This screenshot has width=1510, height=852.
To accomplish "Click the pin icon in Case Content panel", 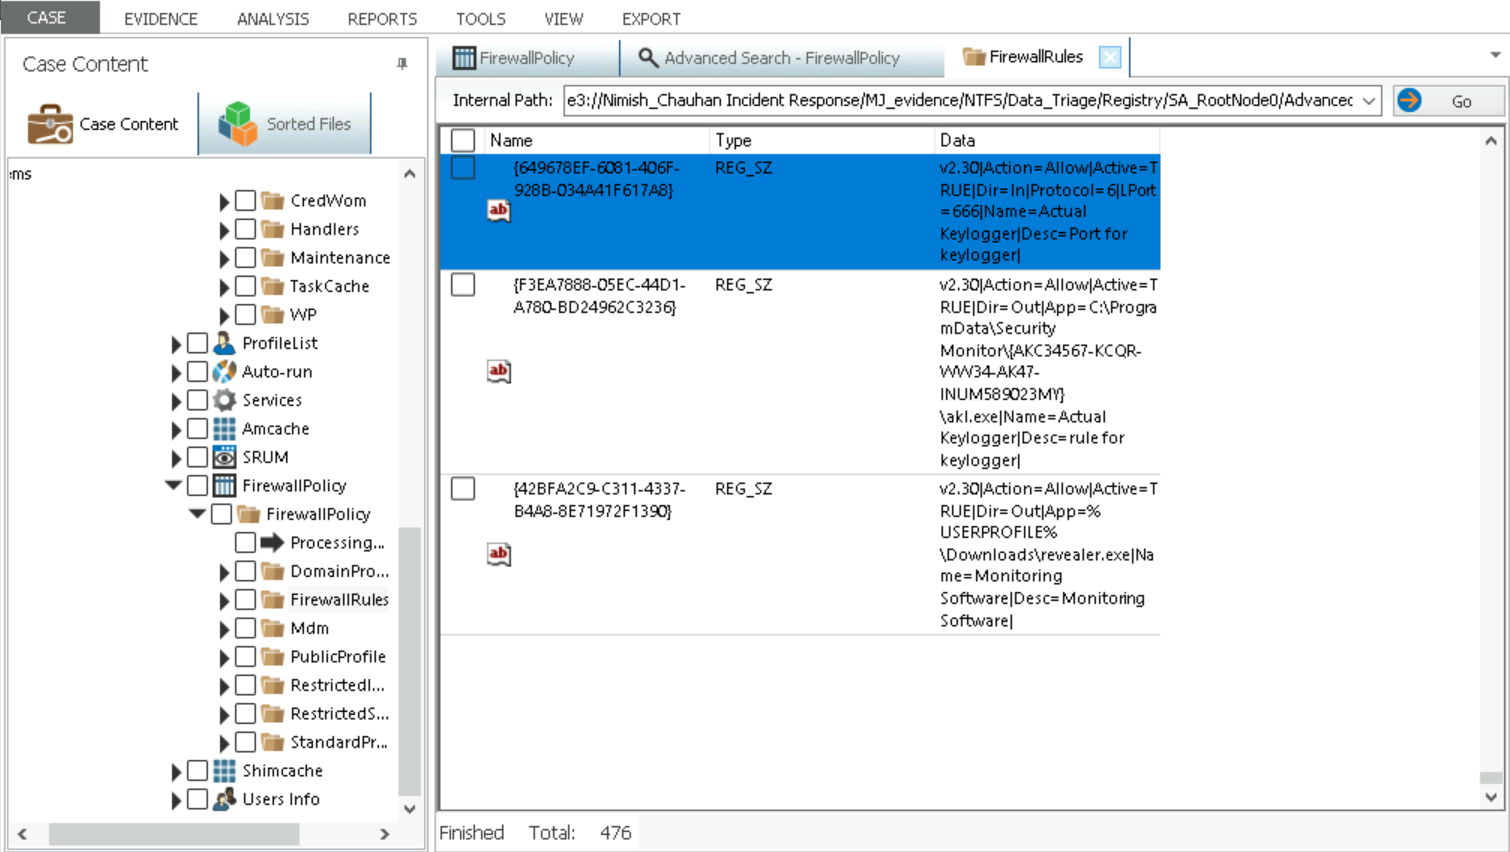I will (x=402, y=64).
